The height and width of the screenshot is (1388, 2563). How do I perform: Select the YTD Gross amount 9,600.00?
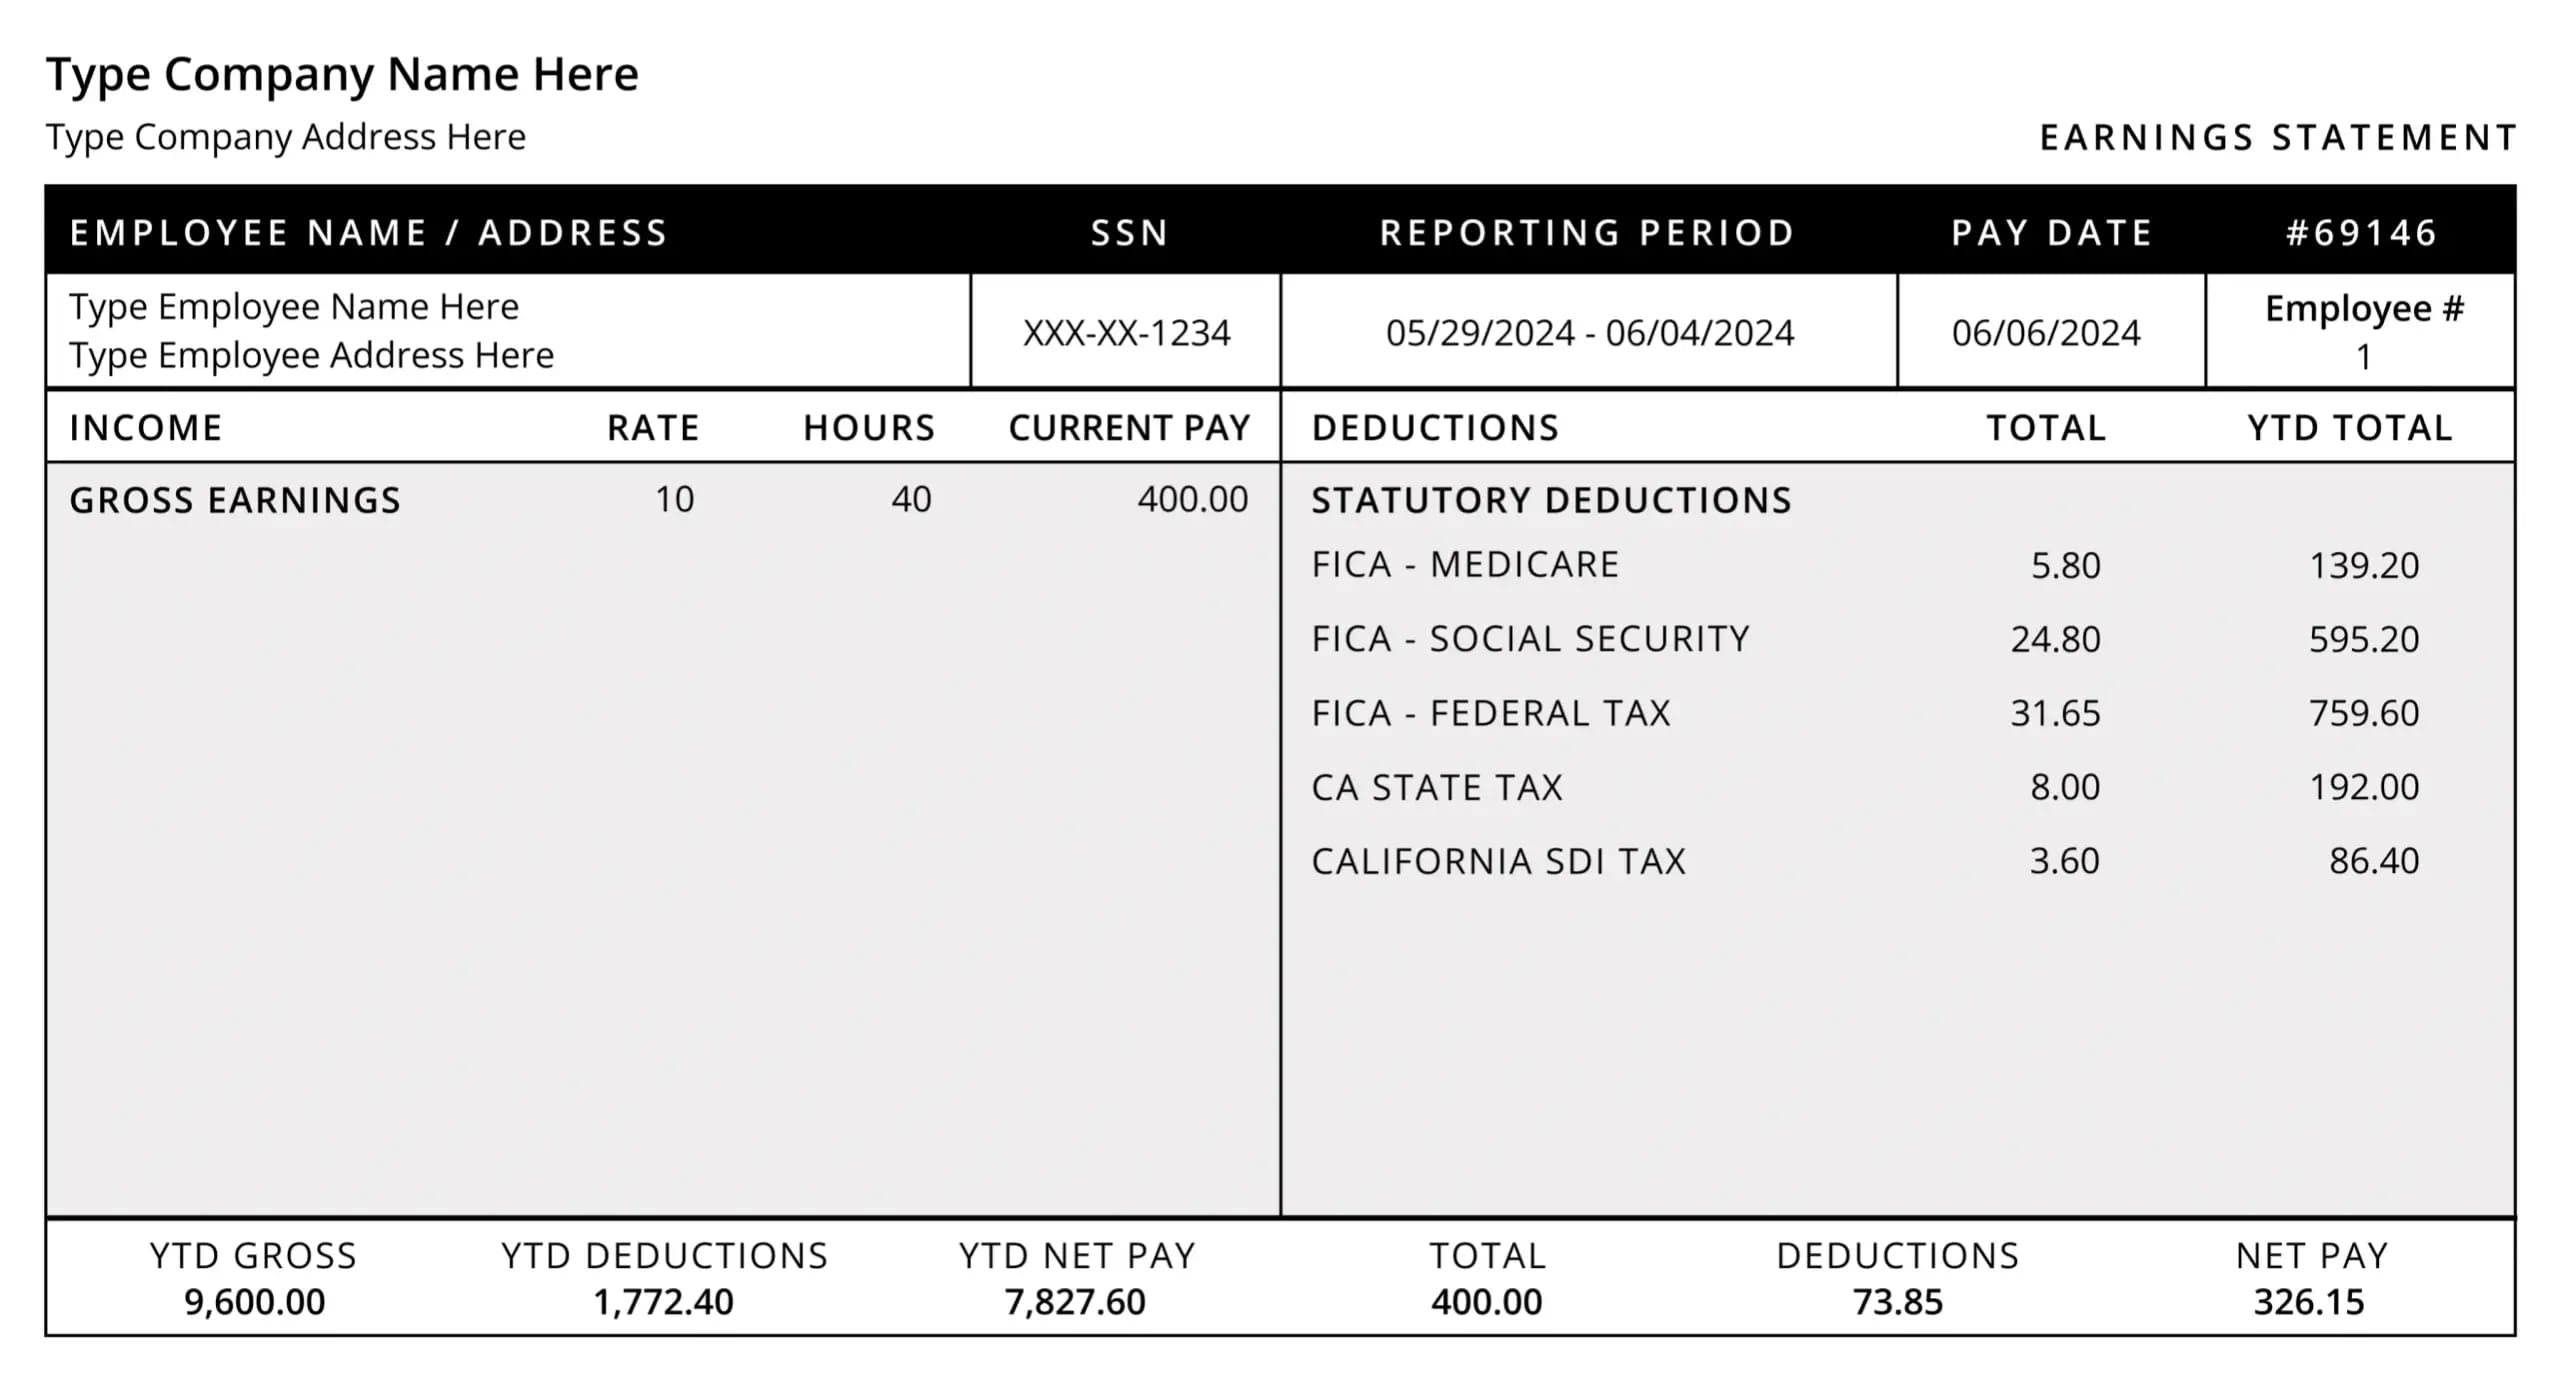point(254,1302)
